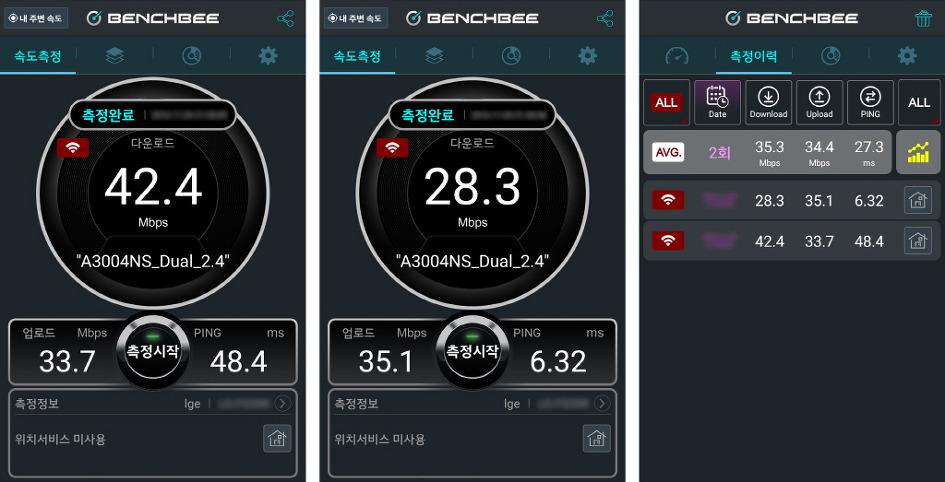
Task: Tap 48.4 ping in the history list
Action: point(869,242)
